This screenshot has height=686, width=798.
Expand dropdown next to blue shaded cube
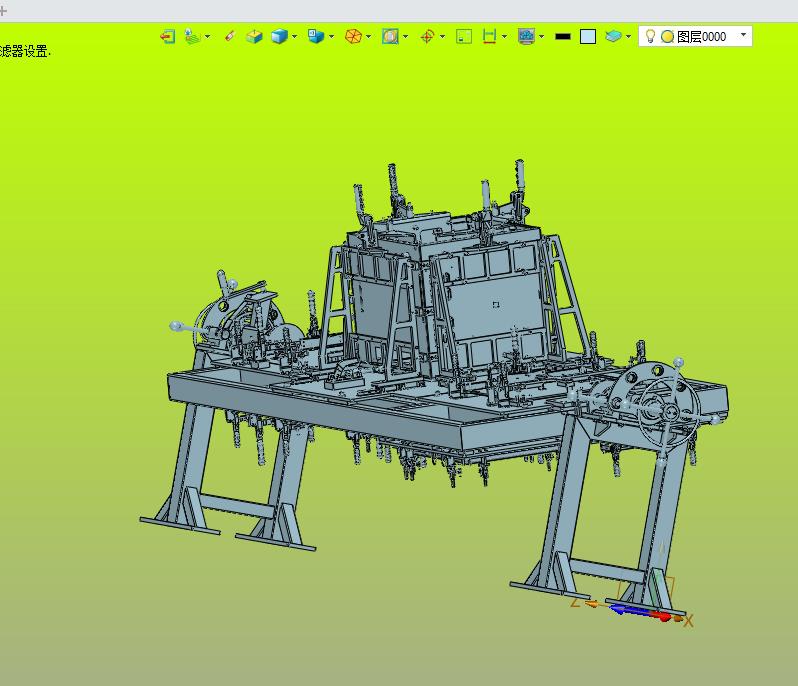(x=295, y=36)
